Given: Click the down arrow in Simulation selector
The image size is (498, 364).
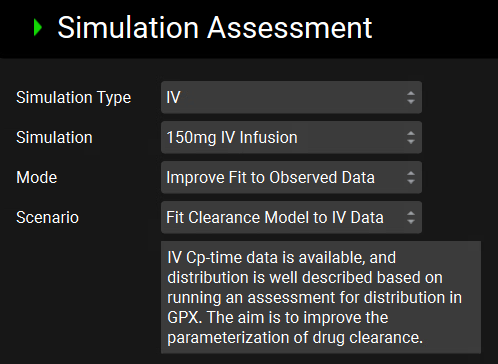Looking at the screenshot, I should (411, 142).
